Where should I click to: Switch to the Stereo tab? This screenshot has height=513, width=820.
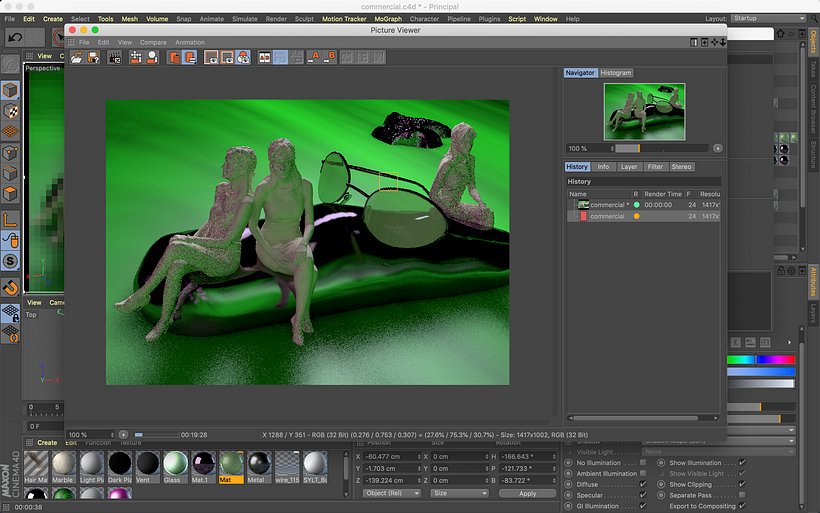tap(681, 167)
